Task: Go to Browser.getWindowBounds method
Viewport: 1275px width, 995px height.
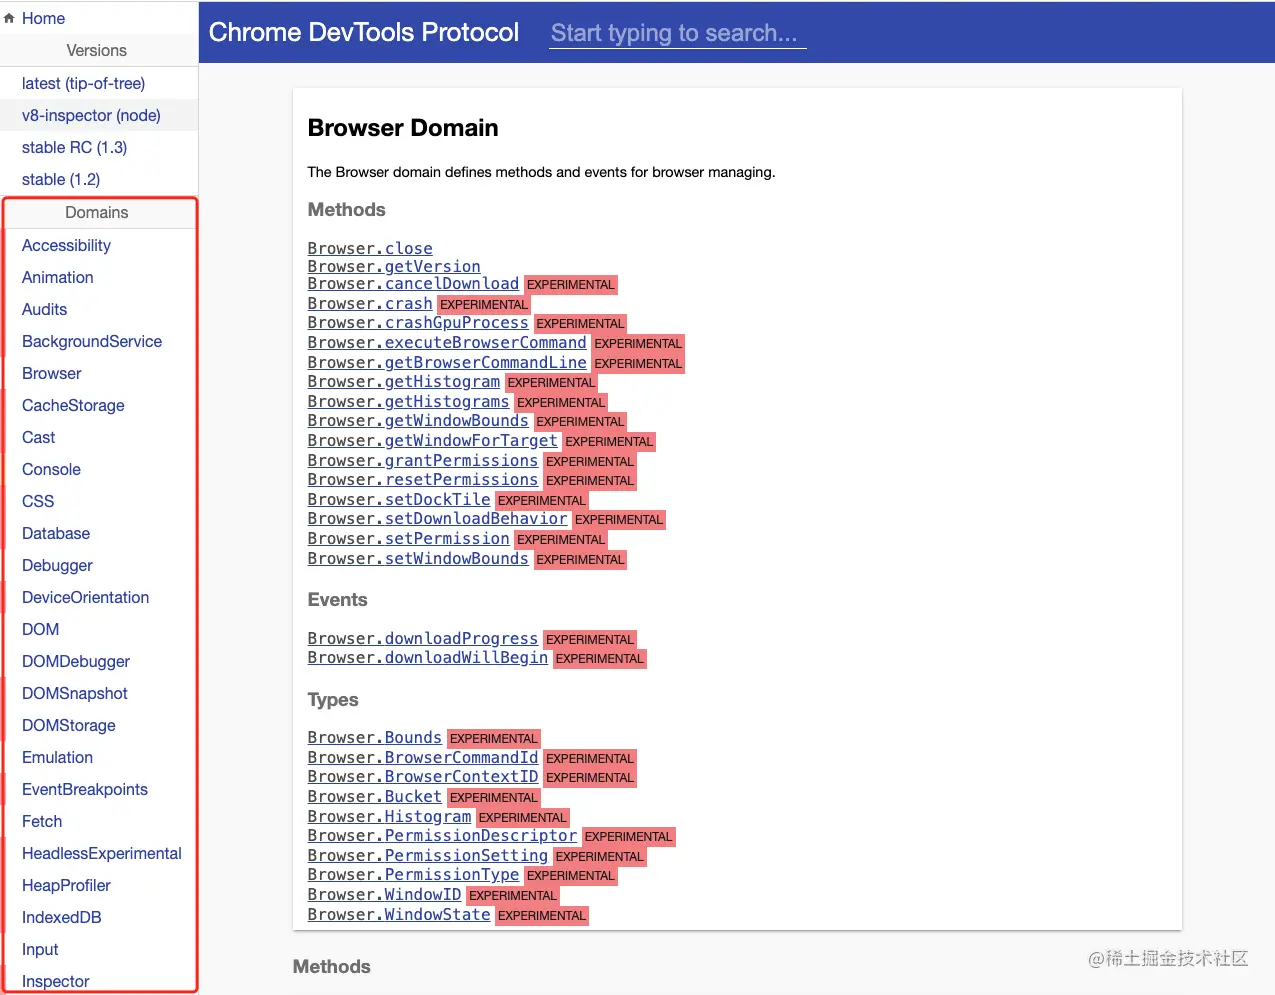Action: click(418, 420)
